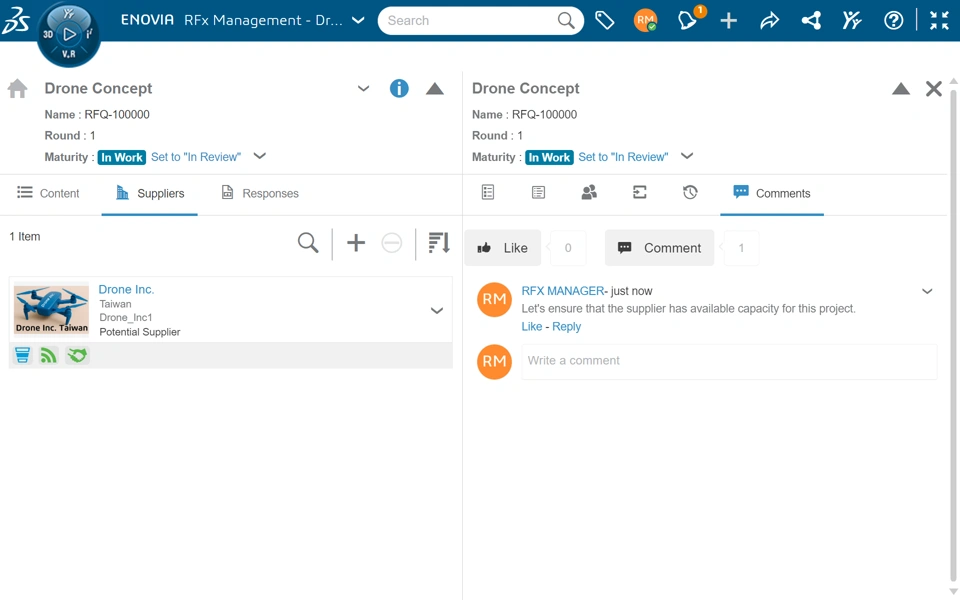Click the Like button with thumbs-up
Image resolution: width=960 pixels, height=600 pixels.
point(503,248)
